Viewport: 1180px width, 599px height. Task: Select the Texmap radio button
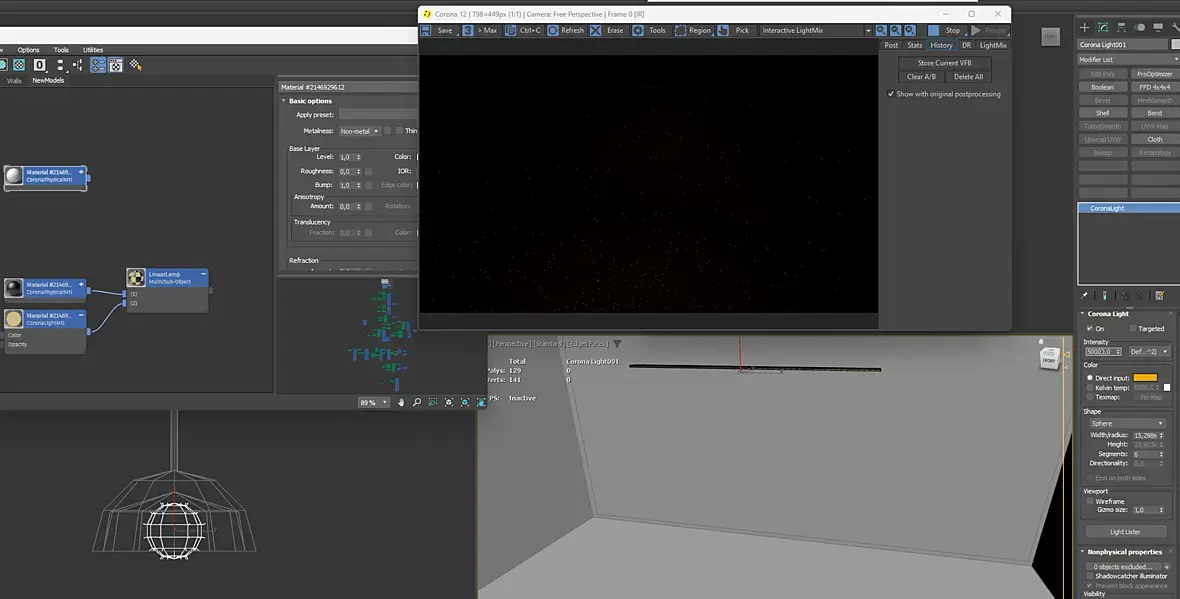pos(1090,397)
